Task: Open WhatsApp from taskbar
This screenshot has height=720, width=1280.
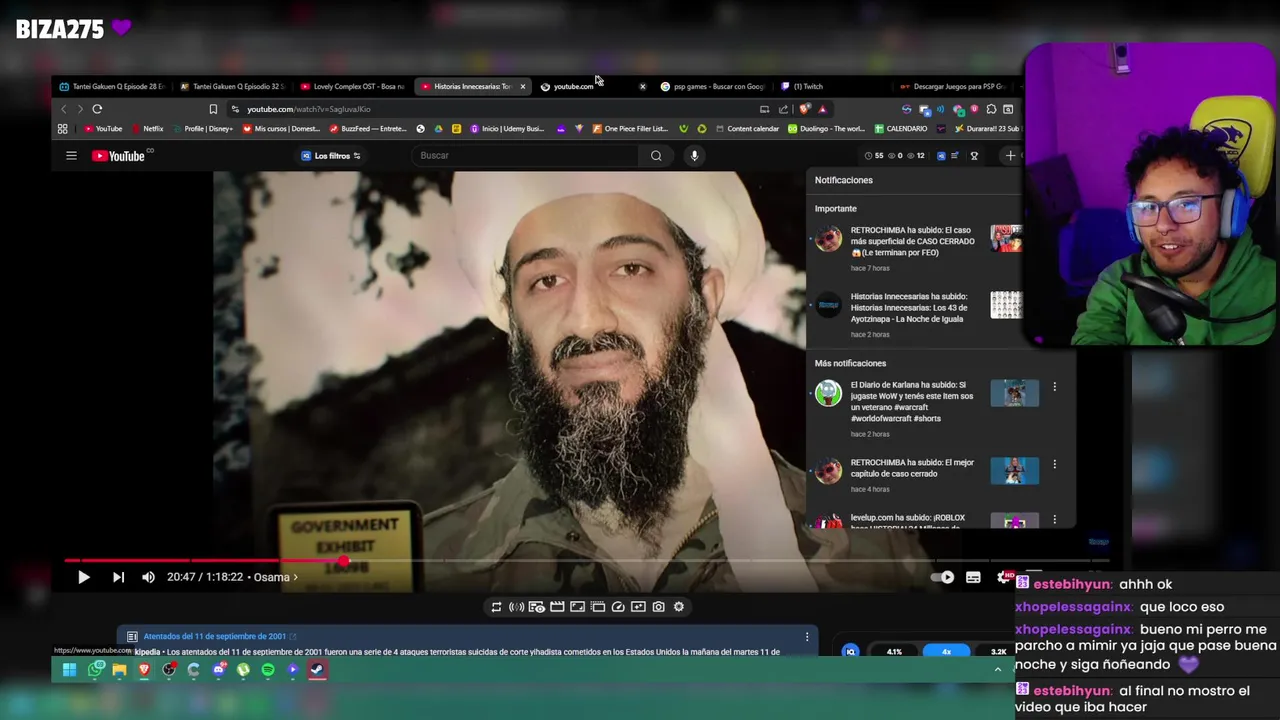Action: point(95,670)
